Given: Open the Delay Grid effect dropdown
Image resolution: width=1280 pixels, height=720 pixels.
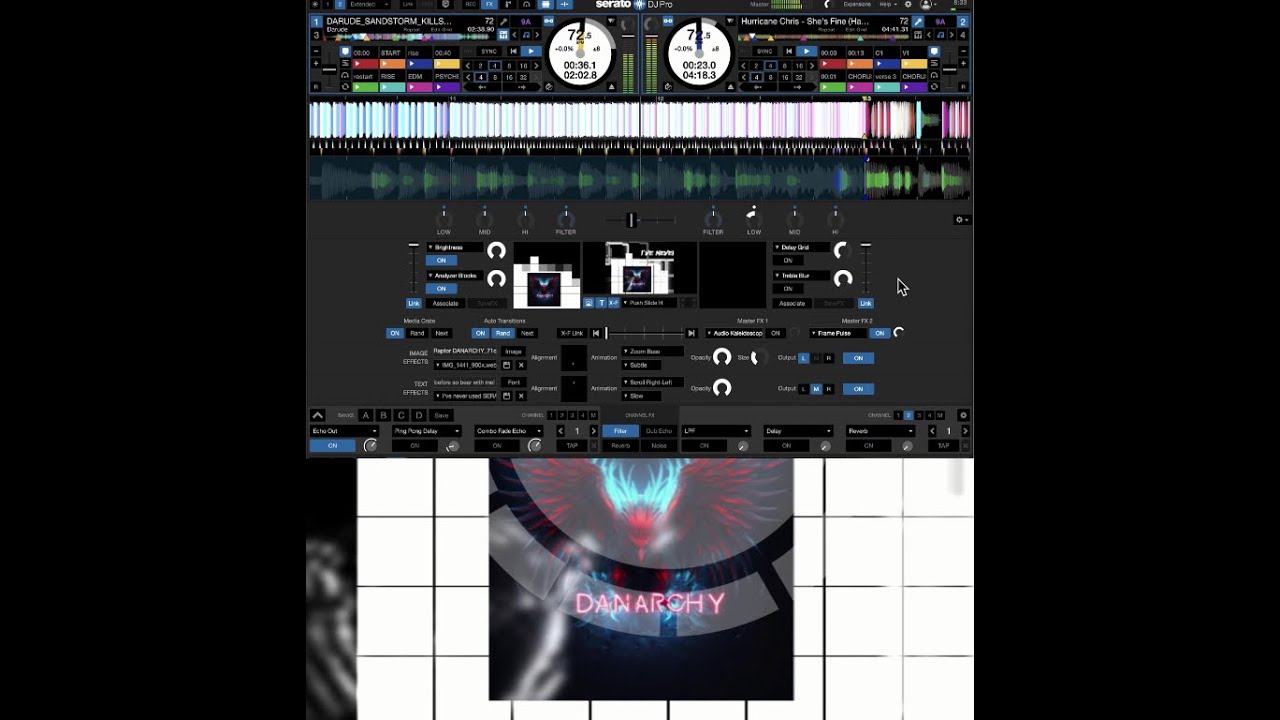Looking at the screenshot, I should tap(801, 247).
